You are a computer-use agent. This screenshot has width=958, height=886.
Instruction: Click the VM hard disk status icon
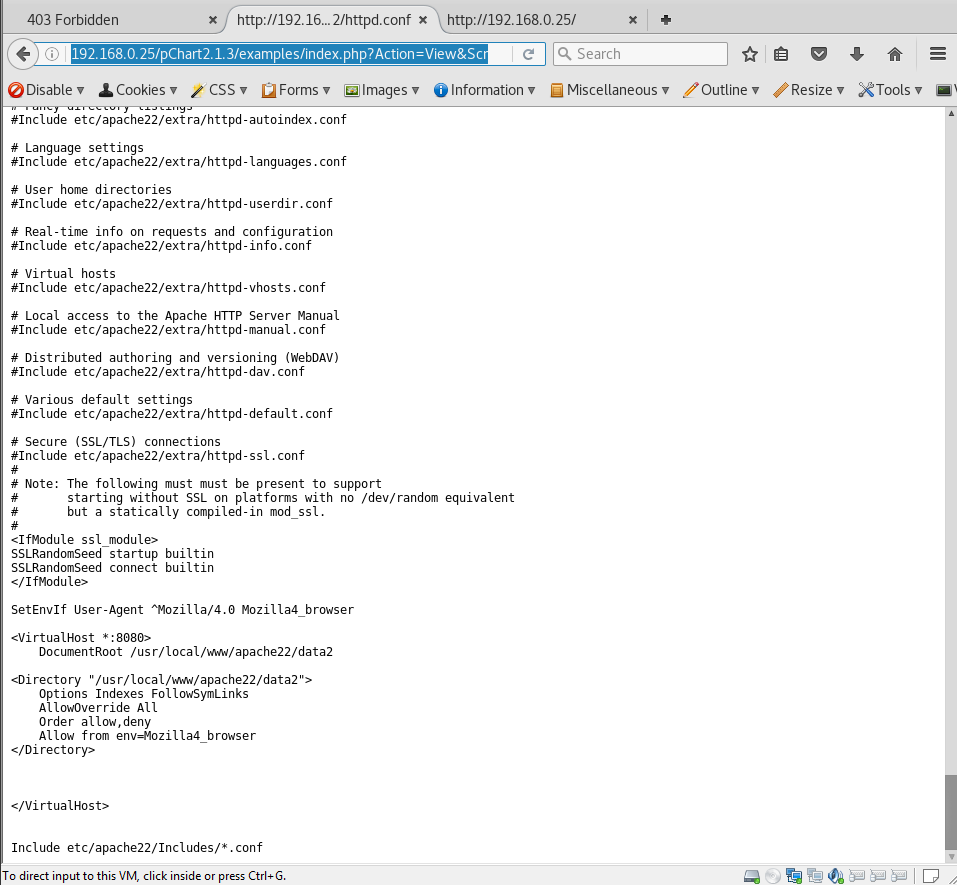[x=751, y=877]
